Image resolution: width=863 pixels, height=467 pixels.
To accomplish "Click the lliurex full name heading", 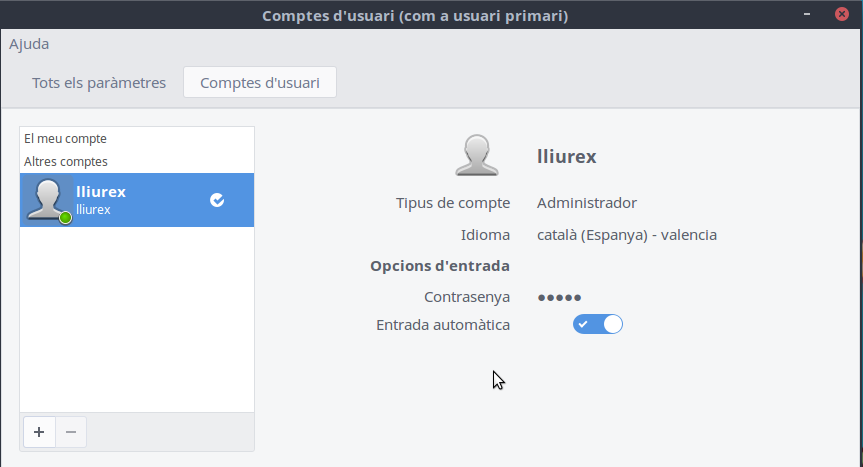I will (566, 156).
